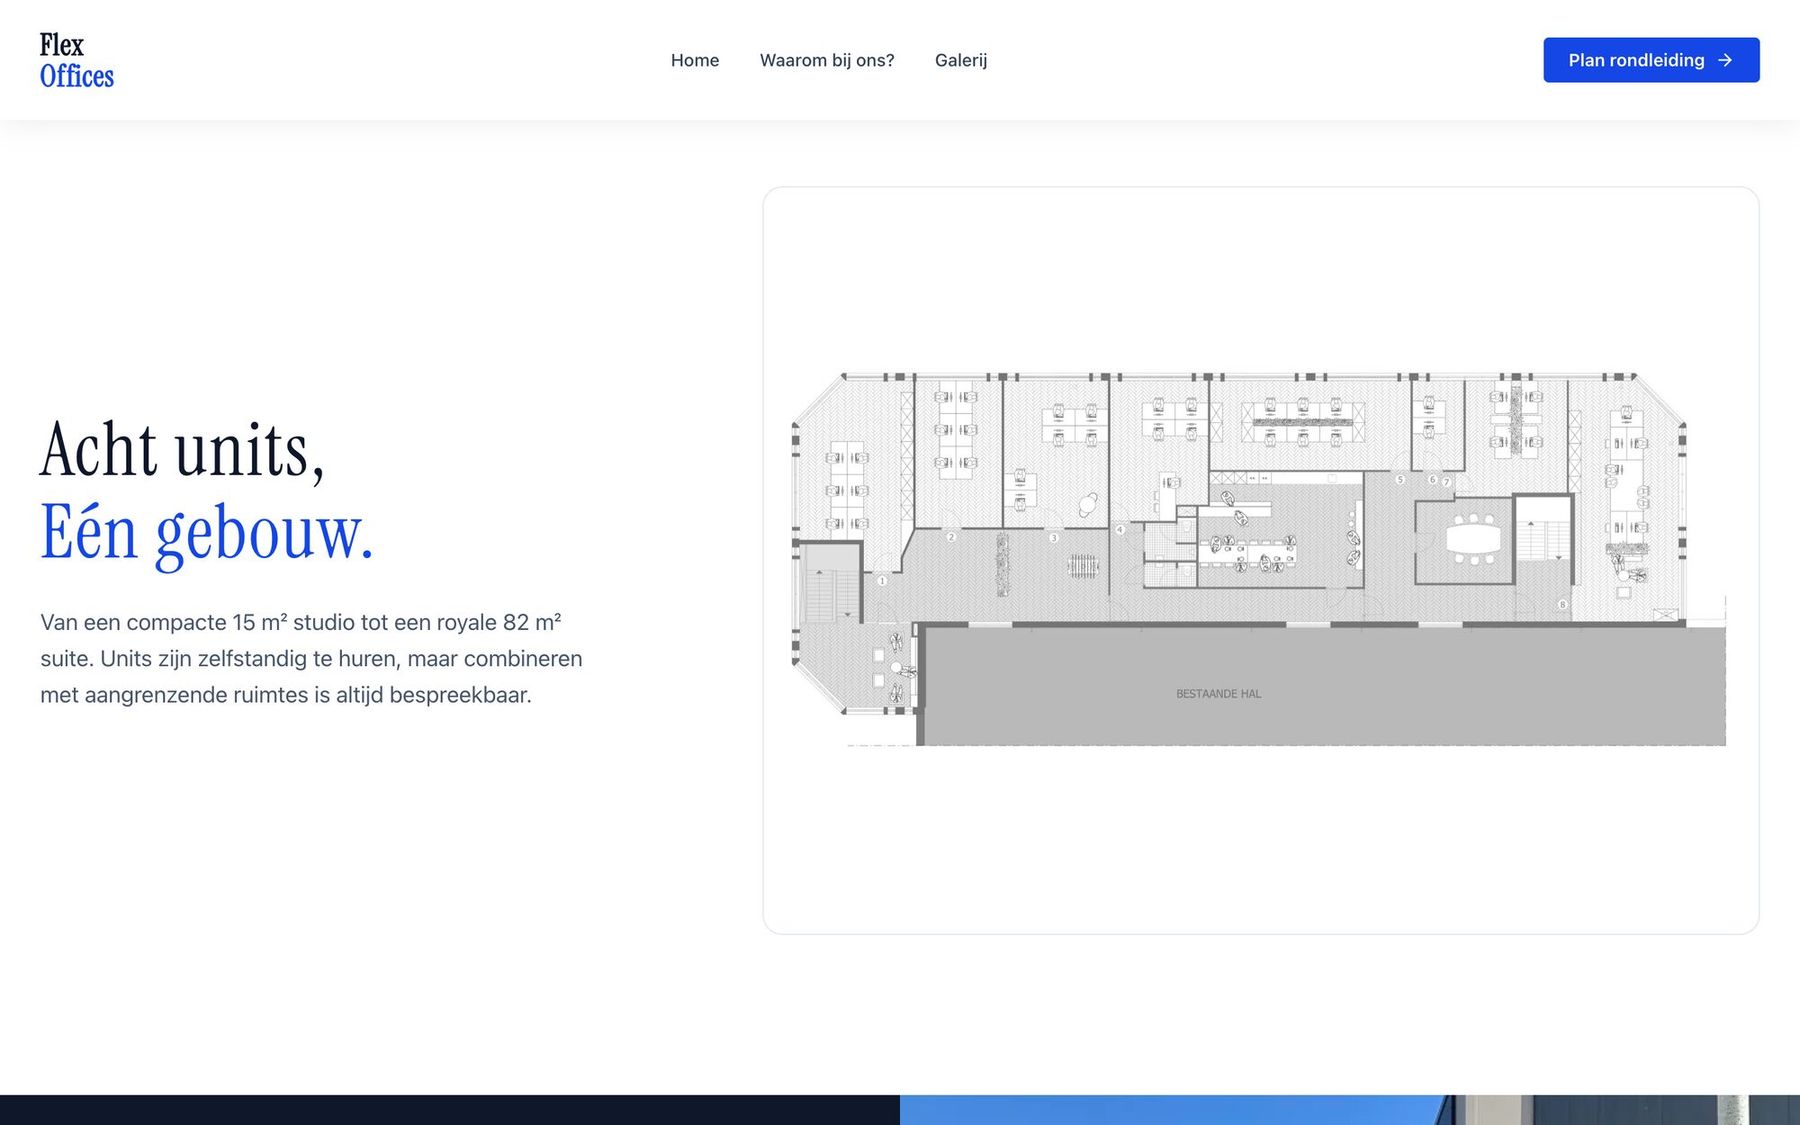Open the Galerij nav item
This screenshot has height=1125, width=1800.
pyautogui.click(x=961, y=60)
